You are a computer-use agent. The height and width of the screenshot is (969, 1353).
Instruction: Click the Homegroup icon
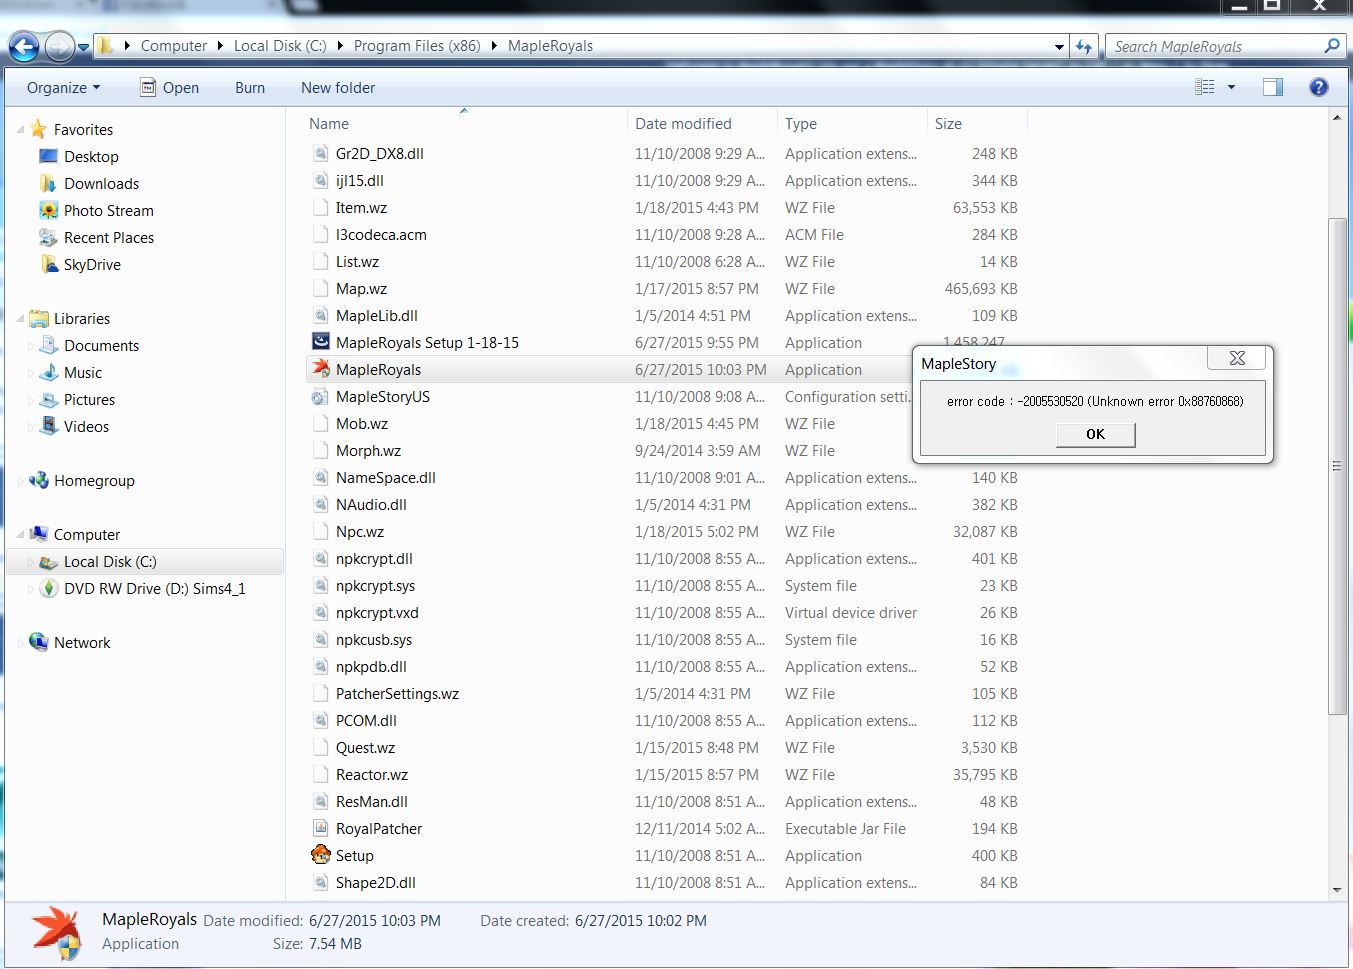[x=39, y=480]
